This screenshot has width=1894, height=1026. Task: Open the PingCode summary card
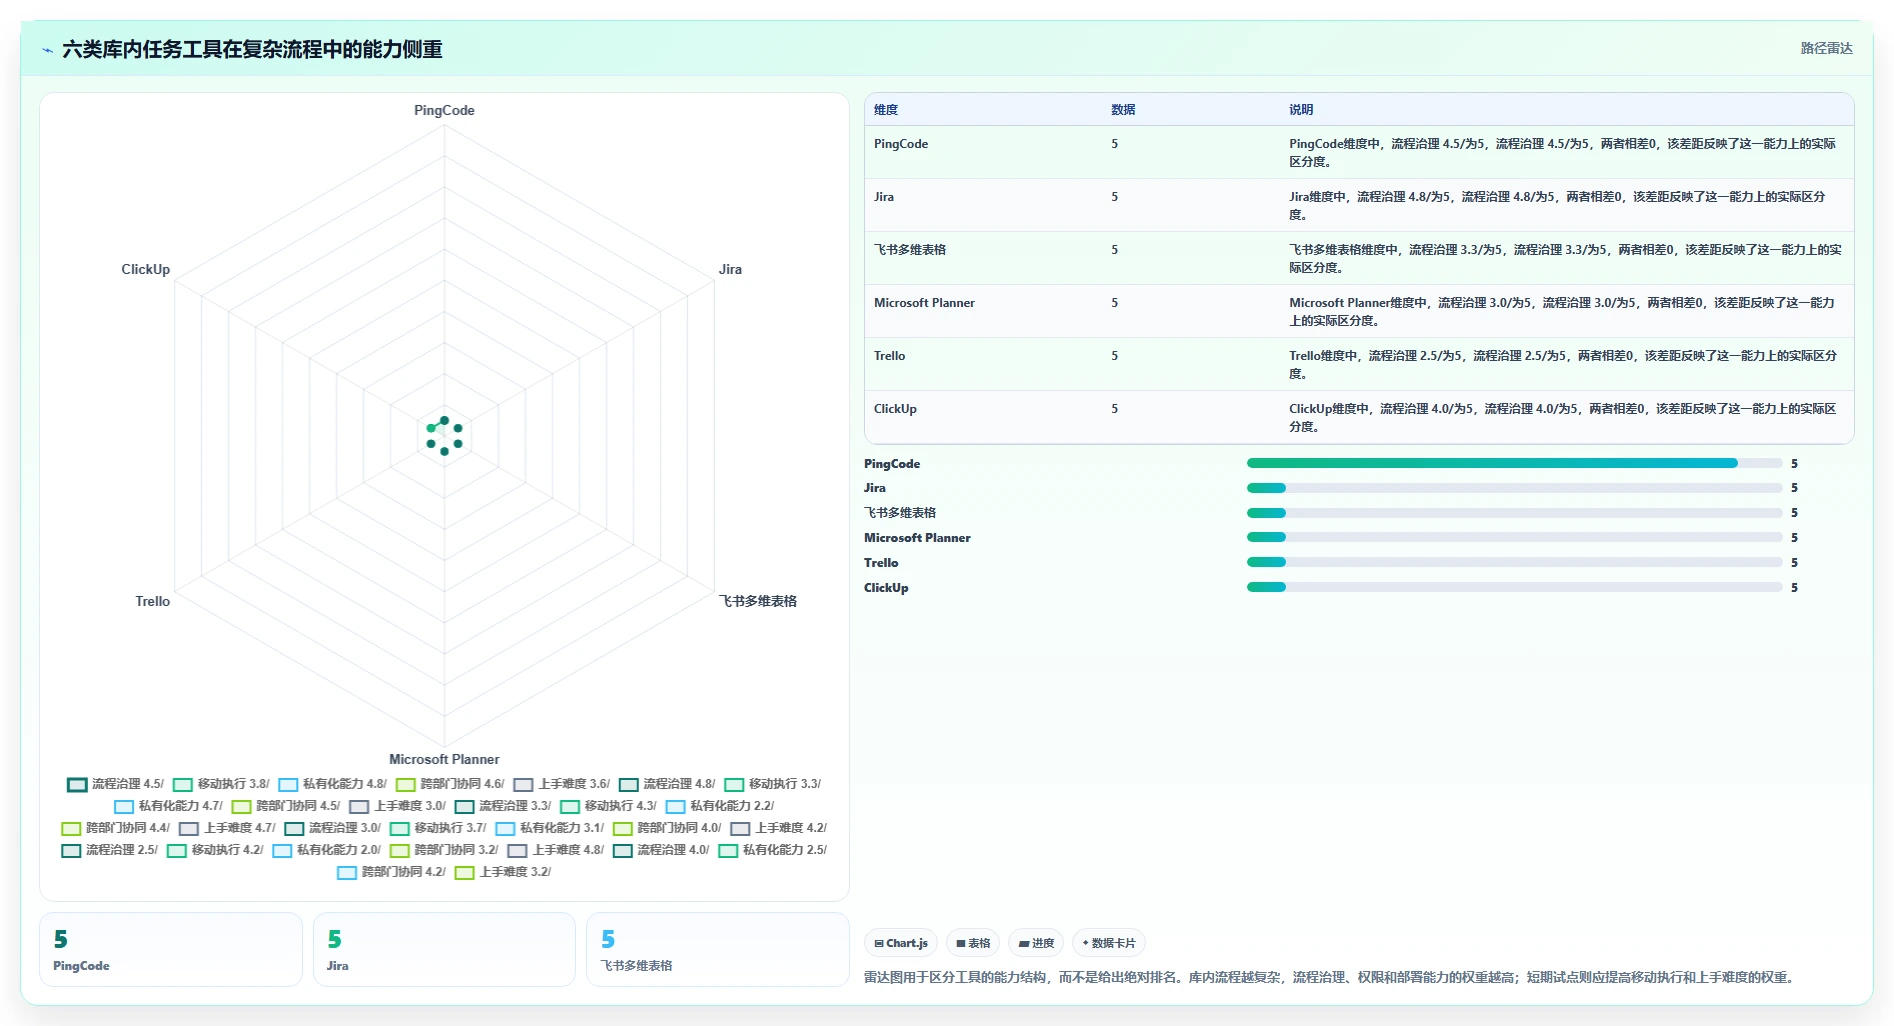[x=171, y=949]
